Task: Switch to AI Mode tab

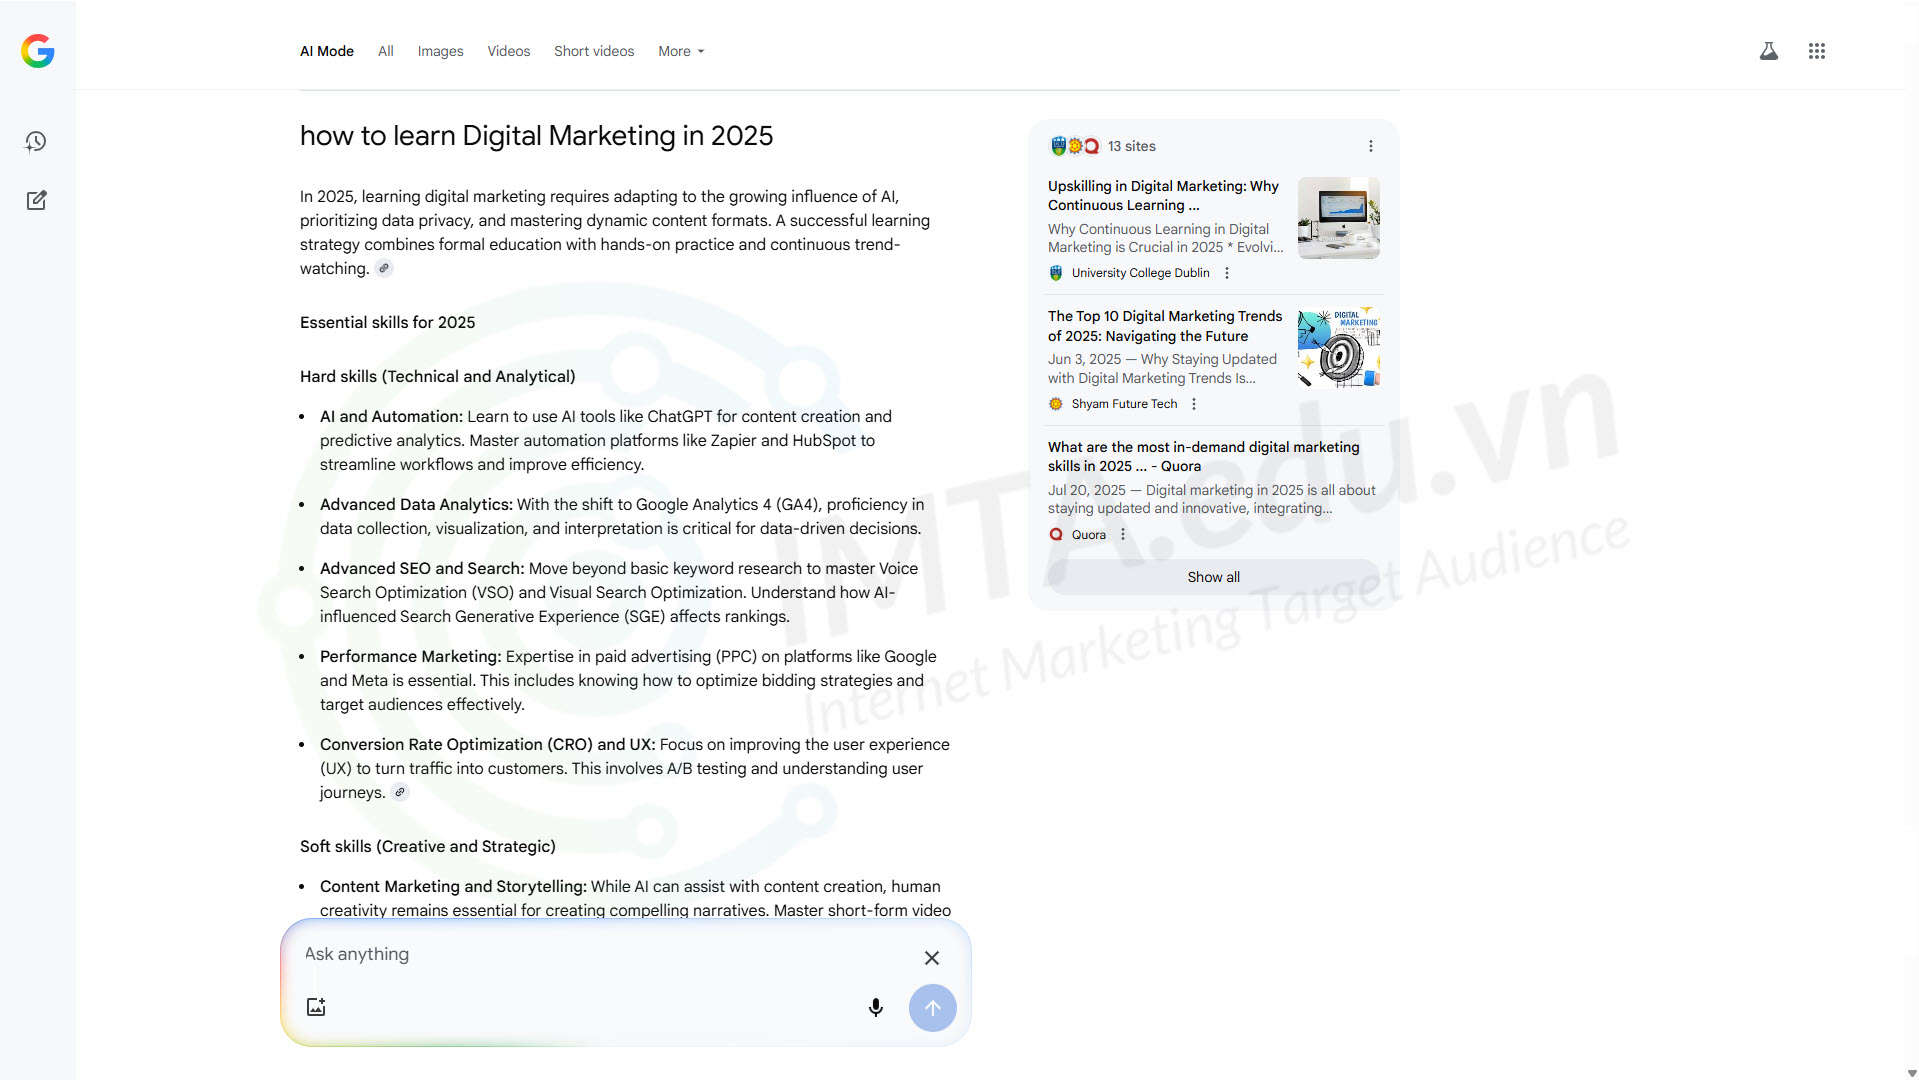Action: [x=327, y=51]
